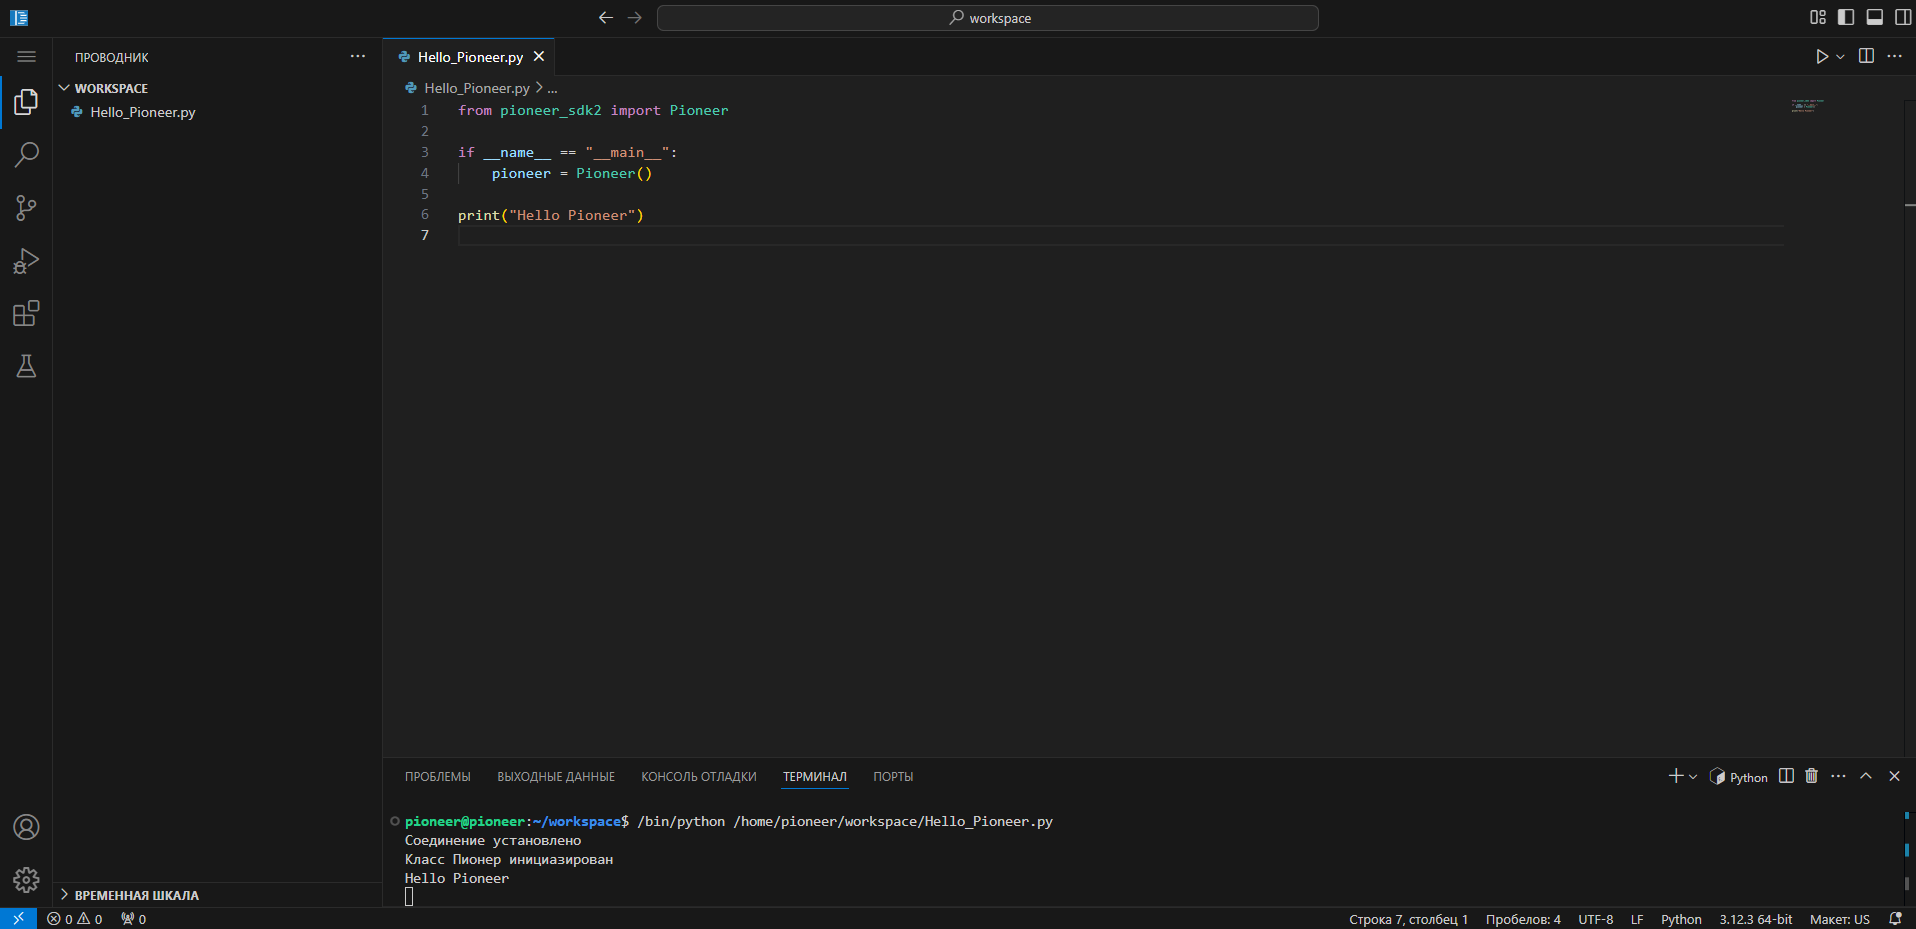1916x929 pixels.
Task: Open run options dropdown next to play
Action: pos(1840,57)
